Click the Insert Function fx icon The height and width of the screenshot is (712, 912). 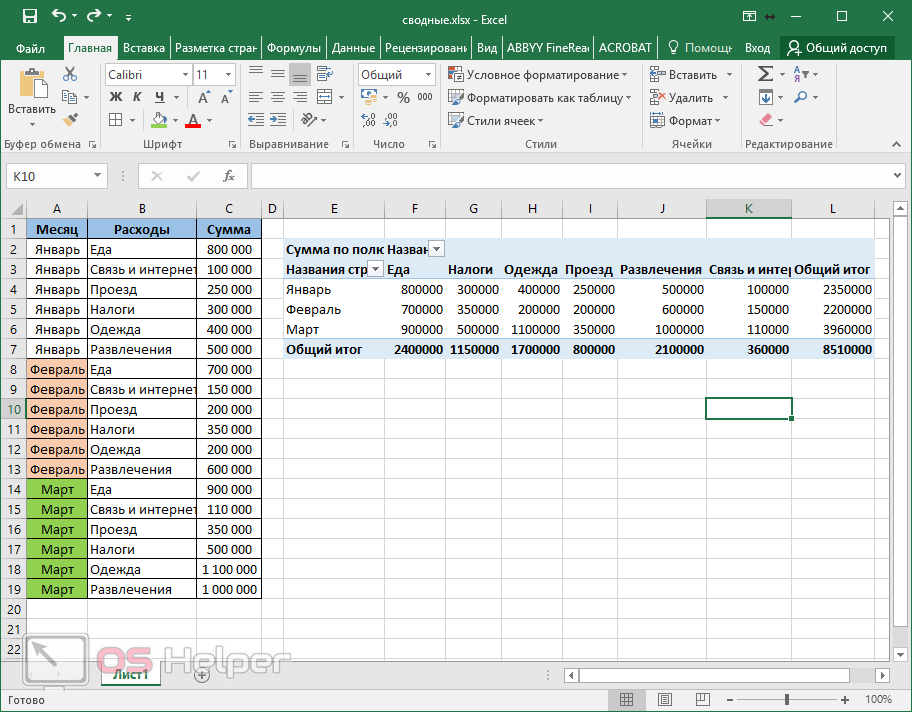pos(228,176)
